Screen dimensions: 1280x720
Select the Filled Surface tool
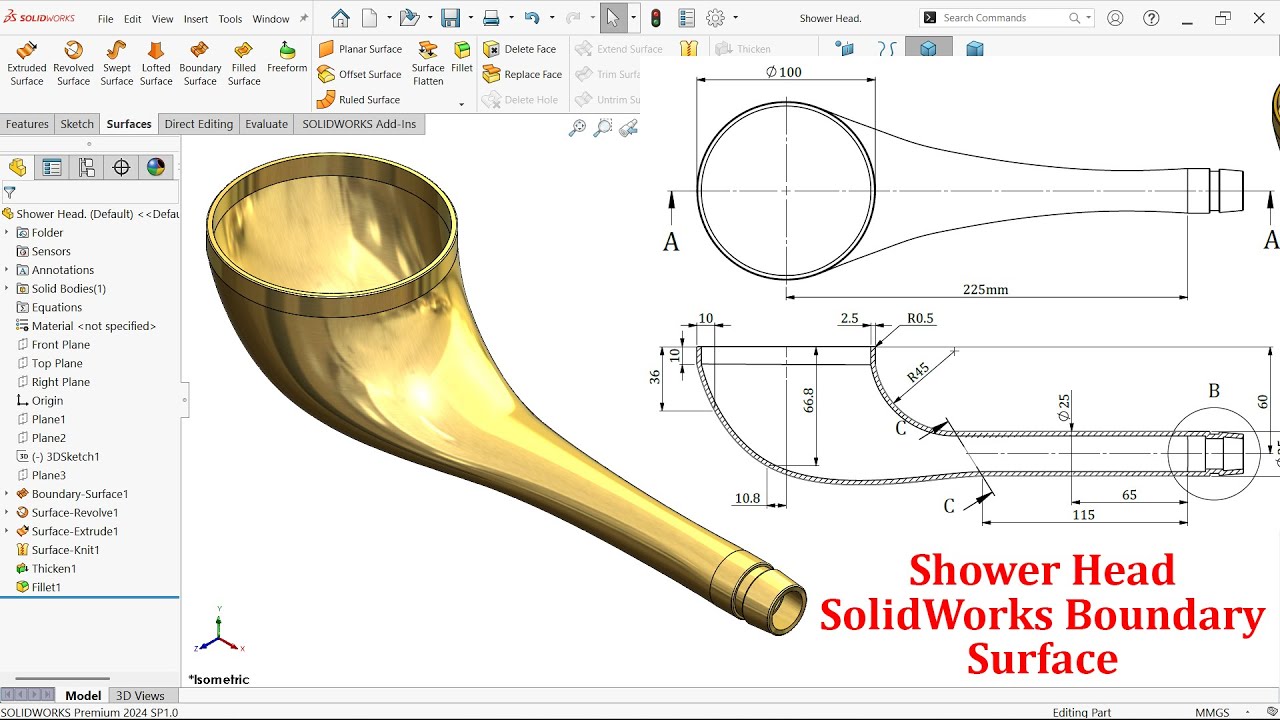[244, 64]
